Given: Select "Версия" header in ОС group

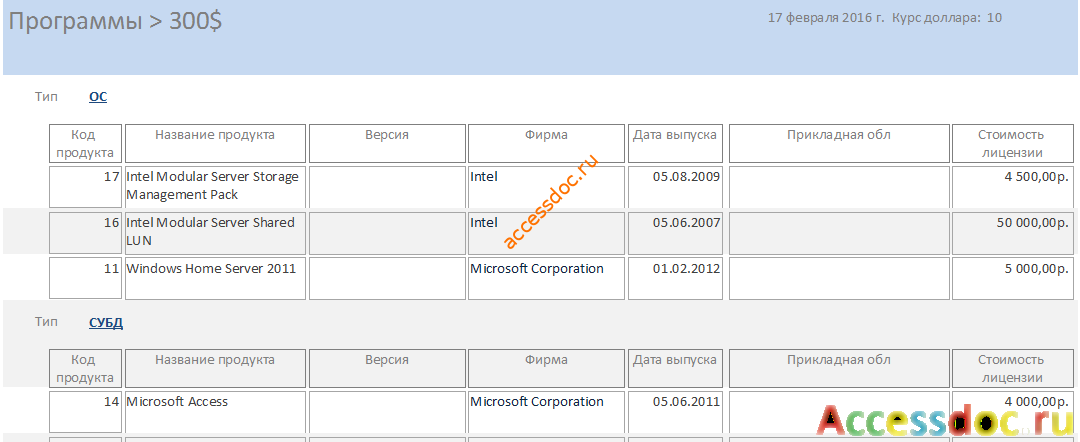Looking at the screenshot, I should tap(387, 143).
